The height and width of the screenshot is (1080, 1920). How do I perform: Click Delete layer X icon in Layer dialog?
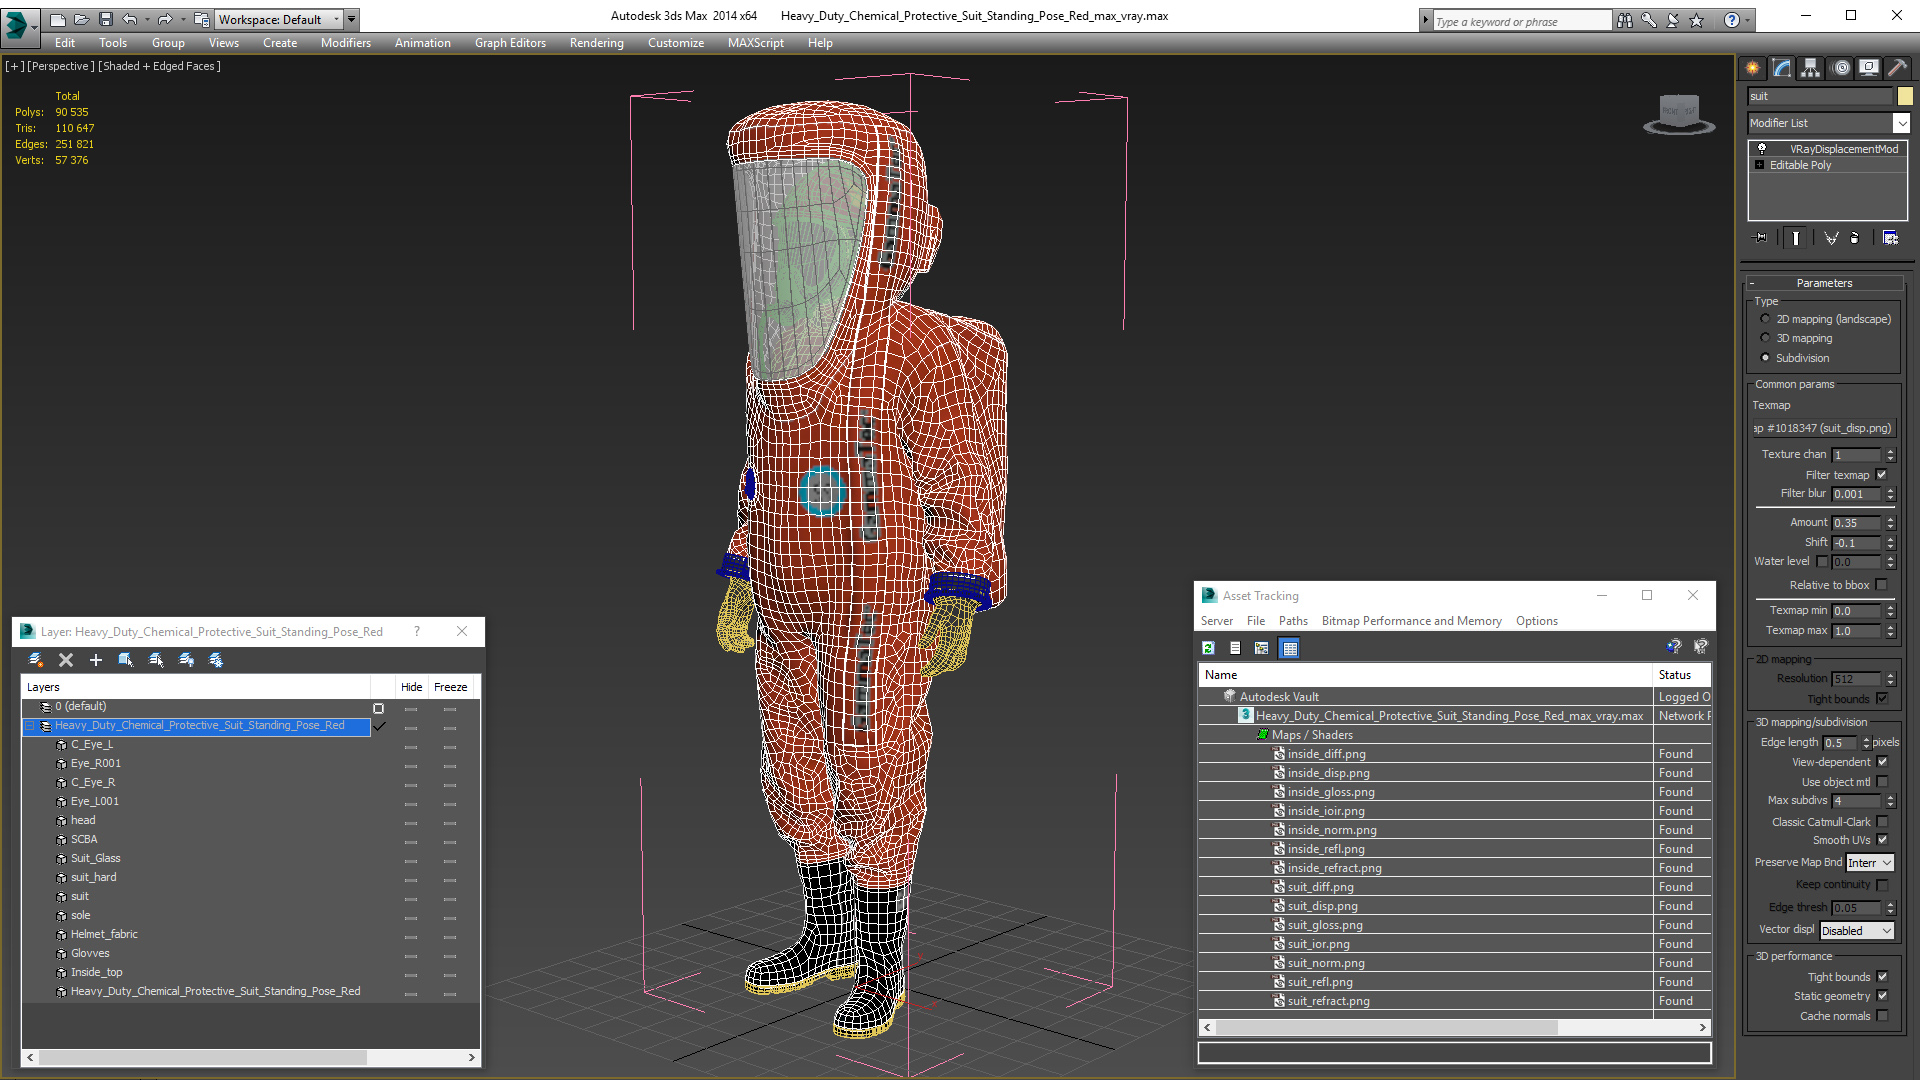[66, 660]
